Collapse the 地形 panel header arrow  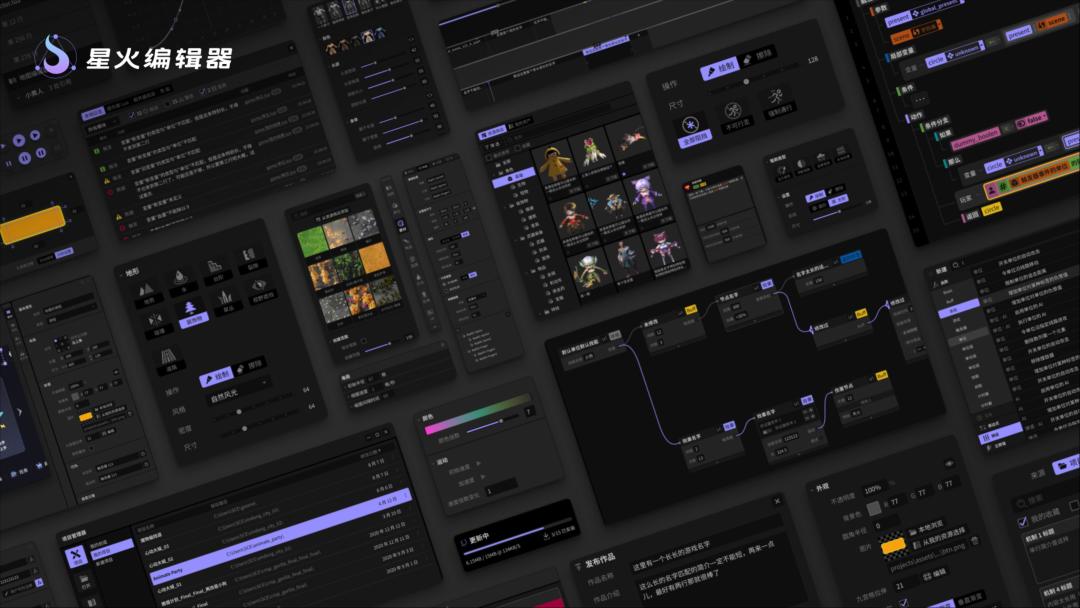[x=121, y=274]
